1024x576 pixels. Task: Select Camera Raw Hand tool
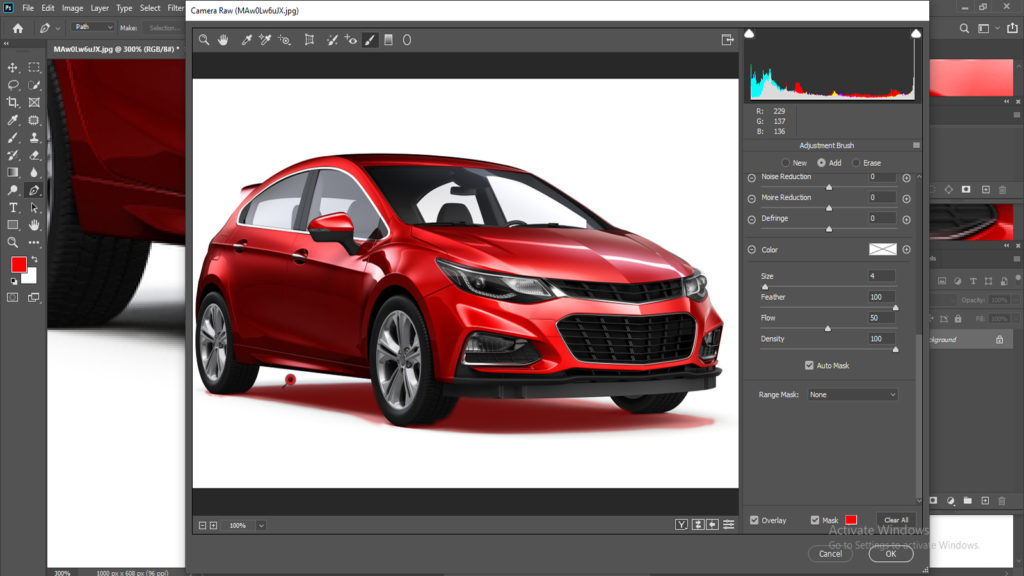click(x=223, y=40)
